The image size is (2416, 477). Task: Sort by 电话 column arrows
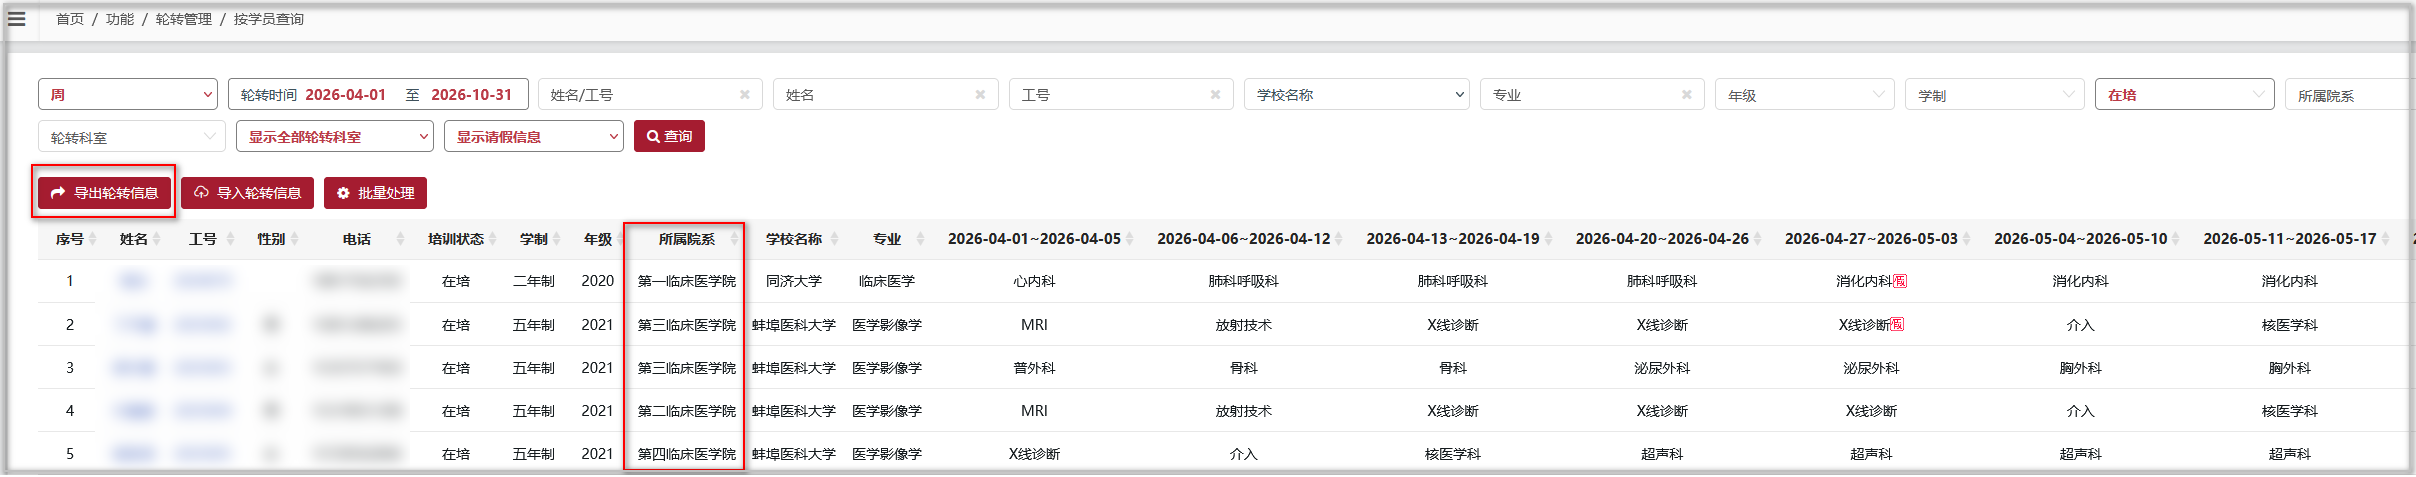400,239
